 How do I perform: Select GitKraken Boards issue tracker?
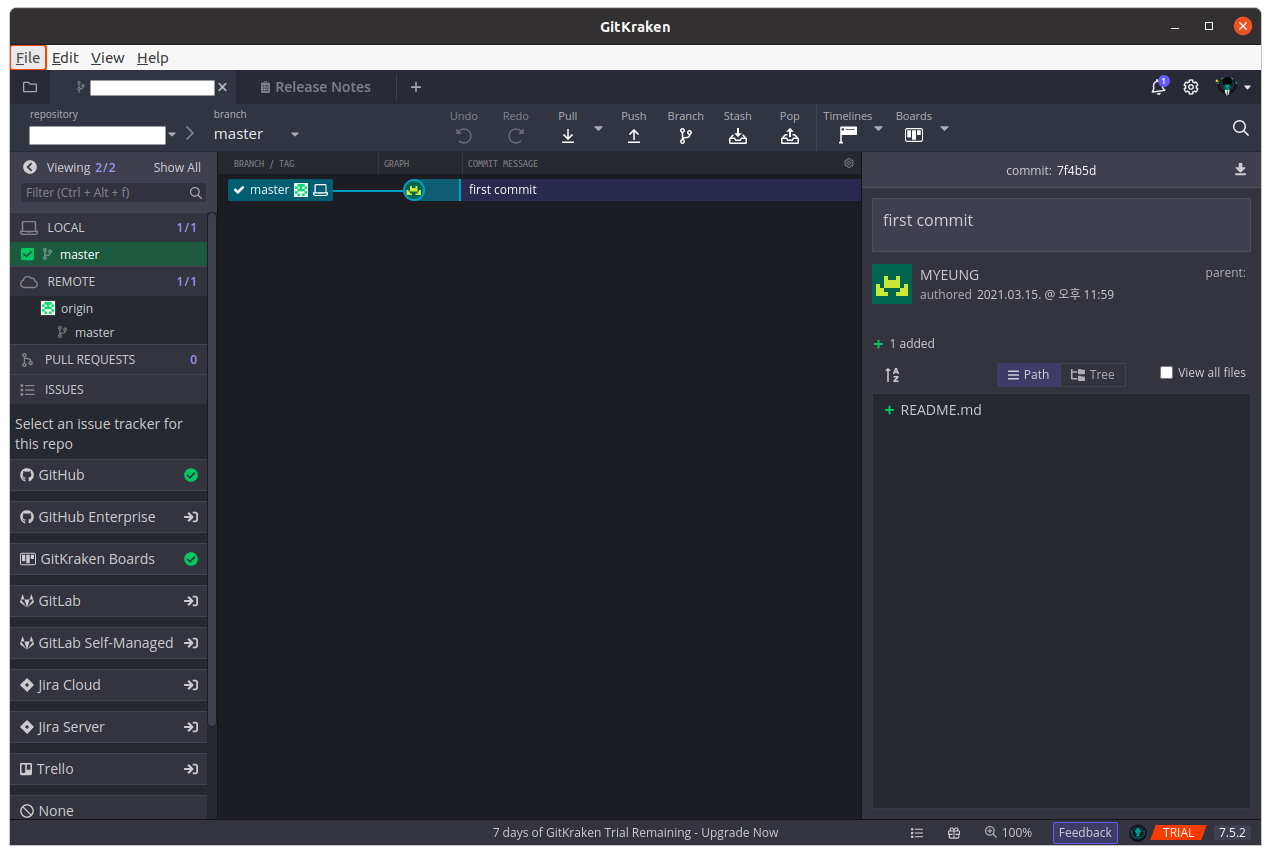coord(109,559)
